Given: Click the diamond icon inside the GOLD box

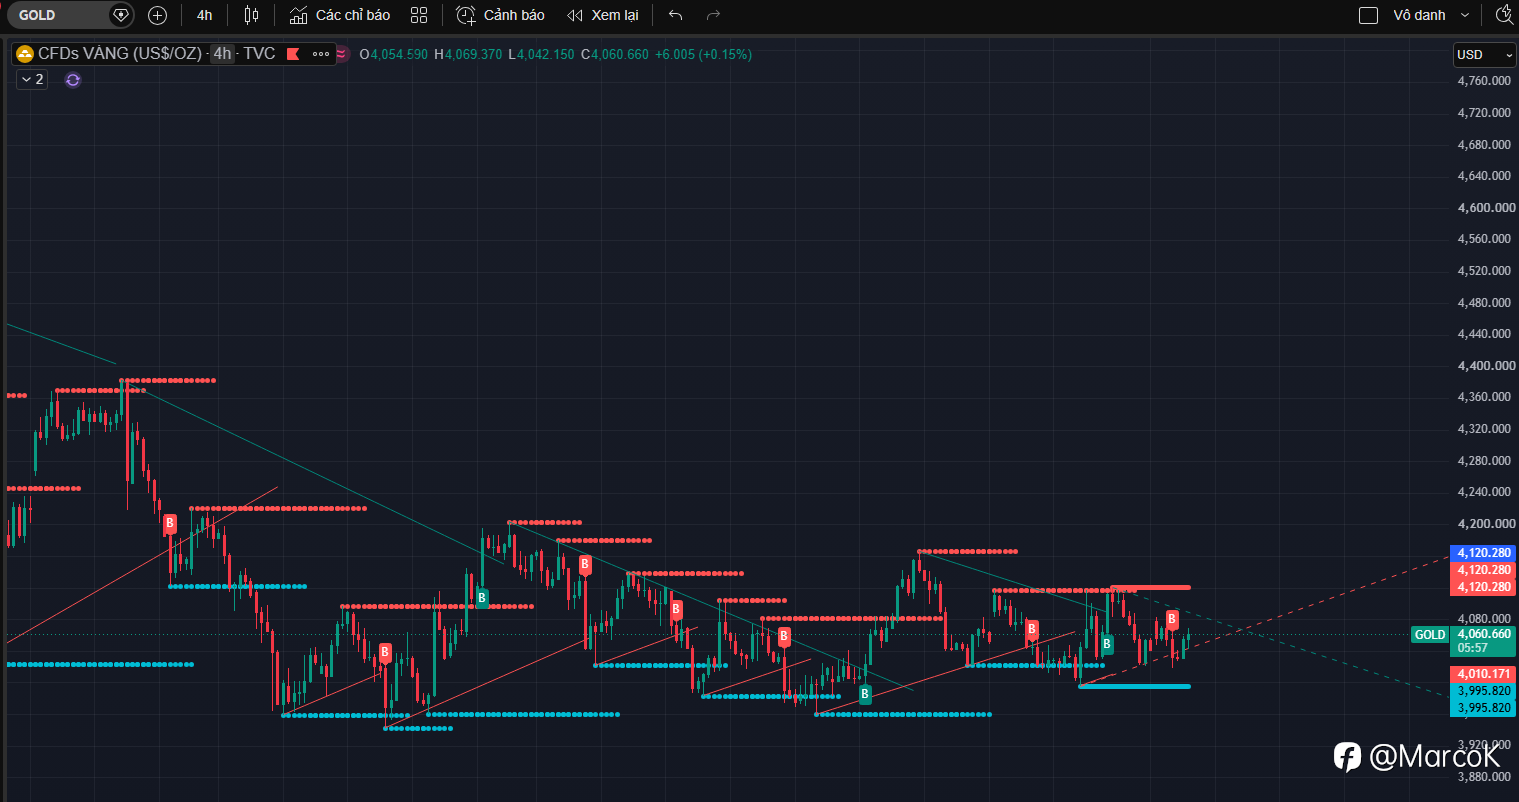Looking at the screenshot, I should click(121, 15).
